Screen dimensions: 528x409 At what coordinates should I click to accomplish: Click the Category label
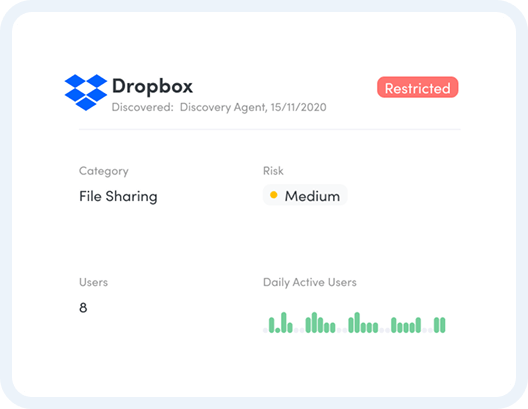coord(104,171)
